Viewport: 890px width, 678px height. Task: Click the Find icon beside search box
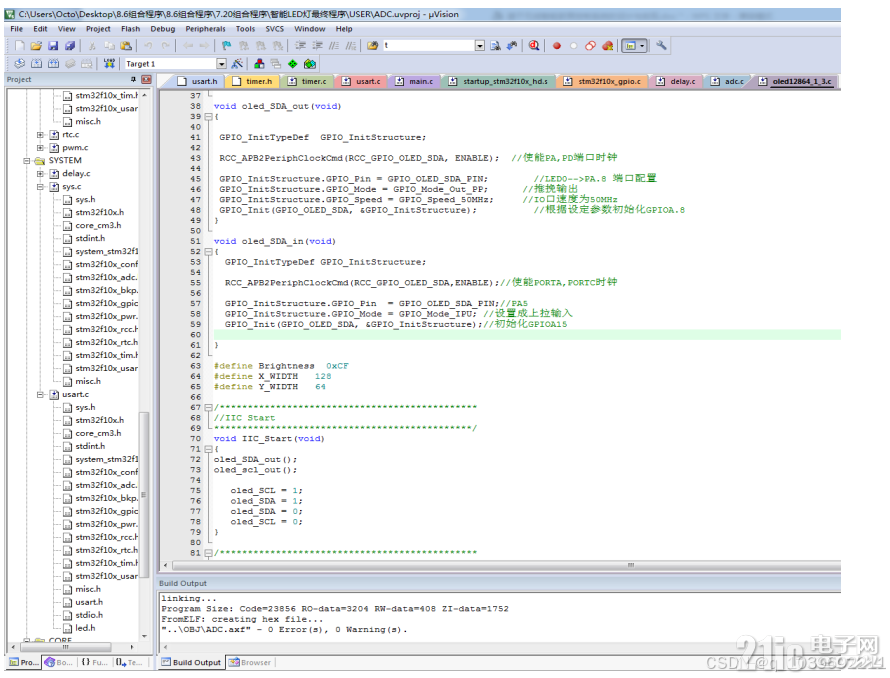click(x=495, y=45)
